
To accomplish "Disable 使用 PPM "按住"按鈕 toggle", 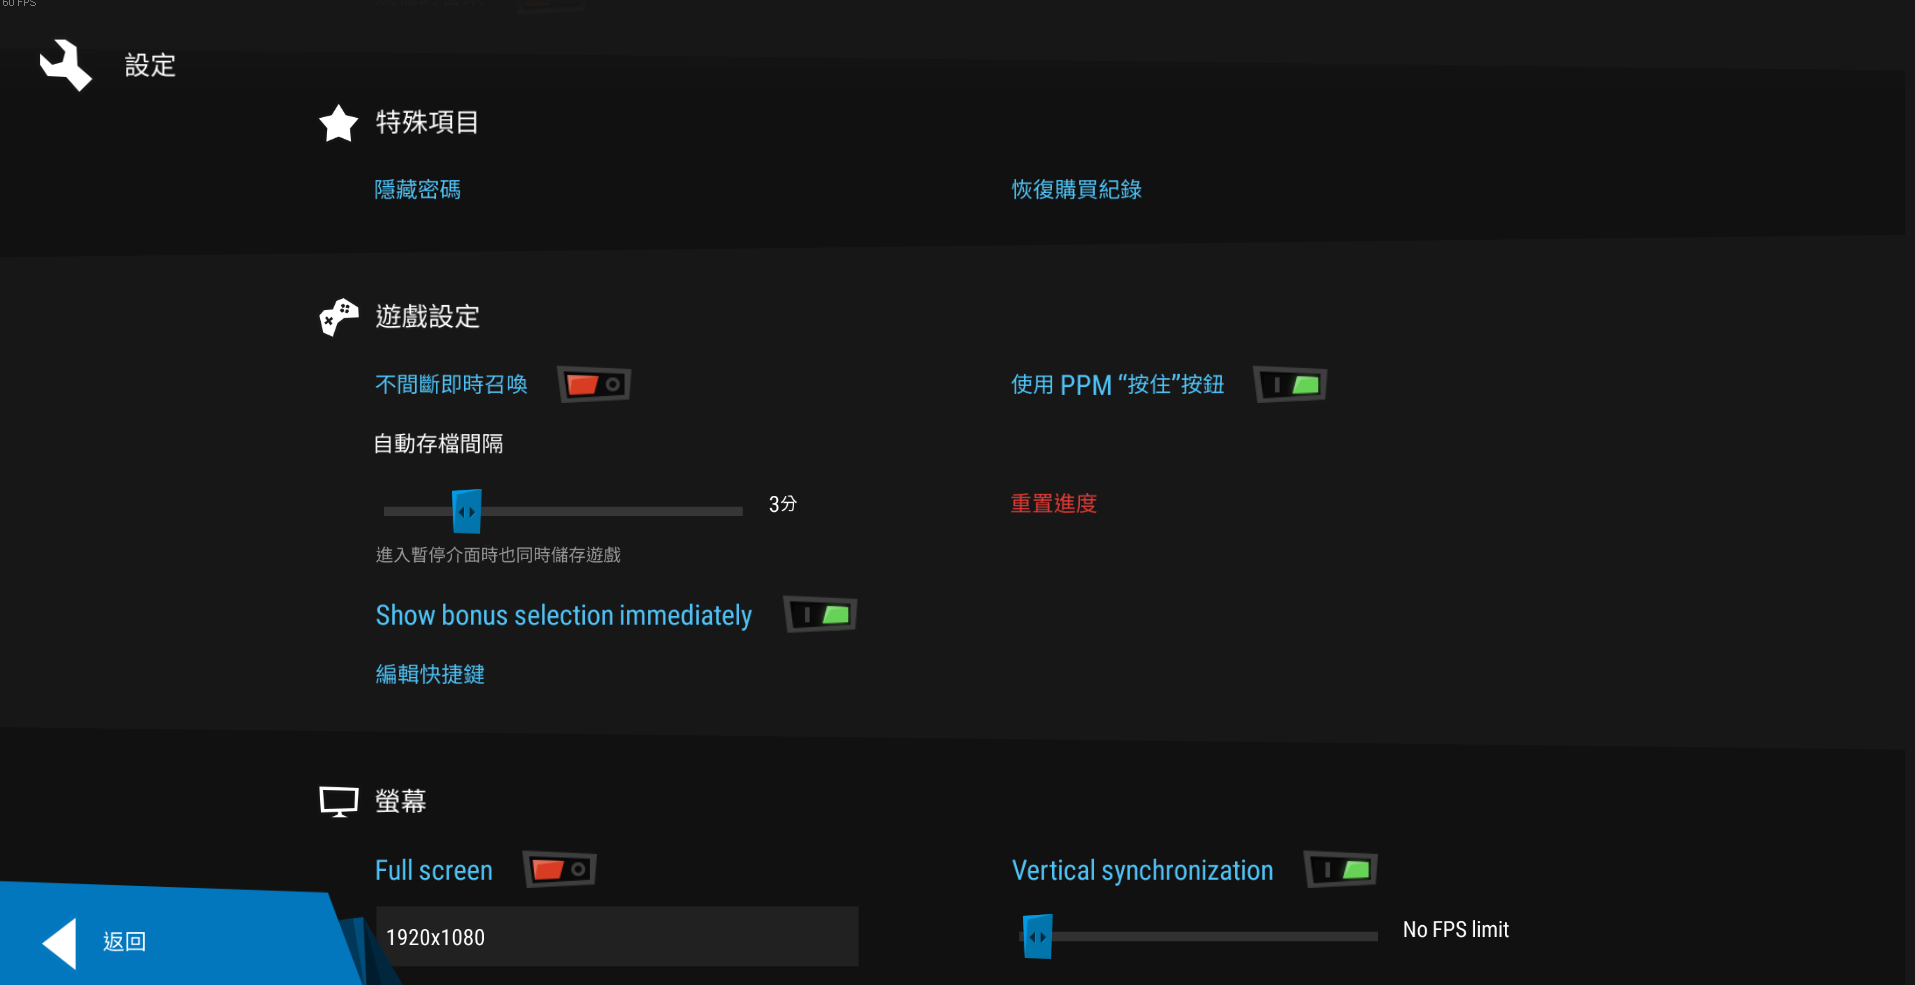I will point(1290,385).
